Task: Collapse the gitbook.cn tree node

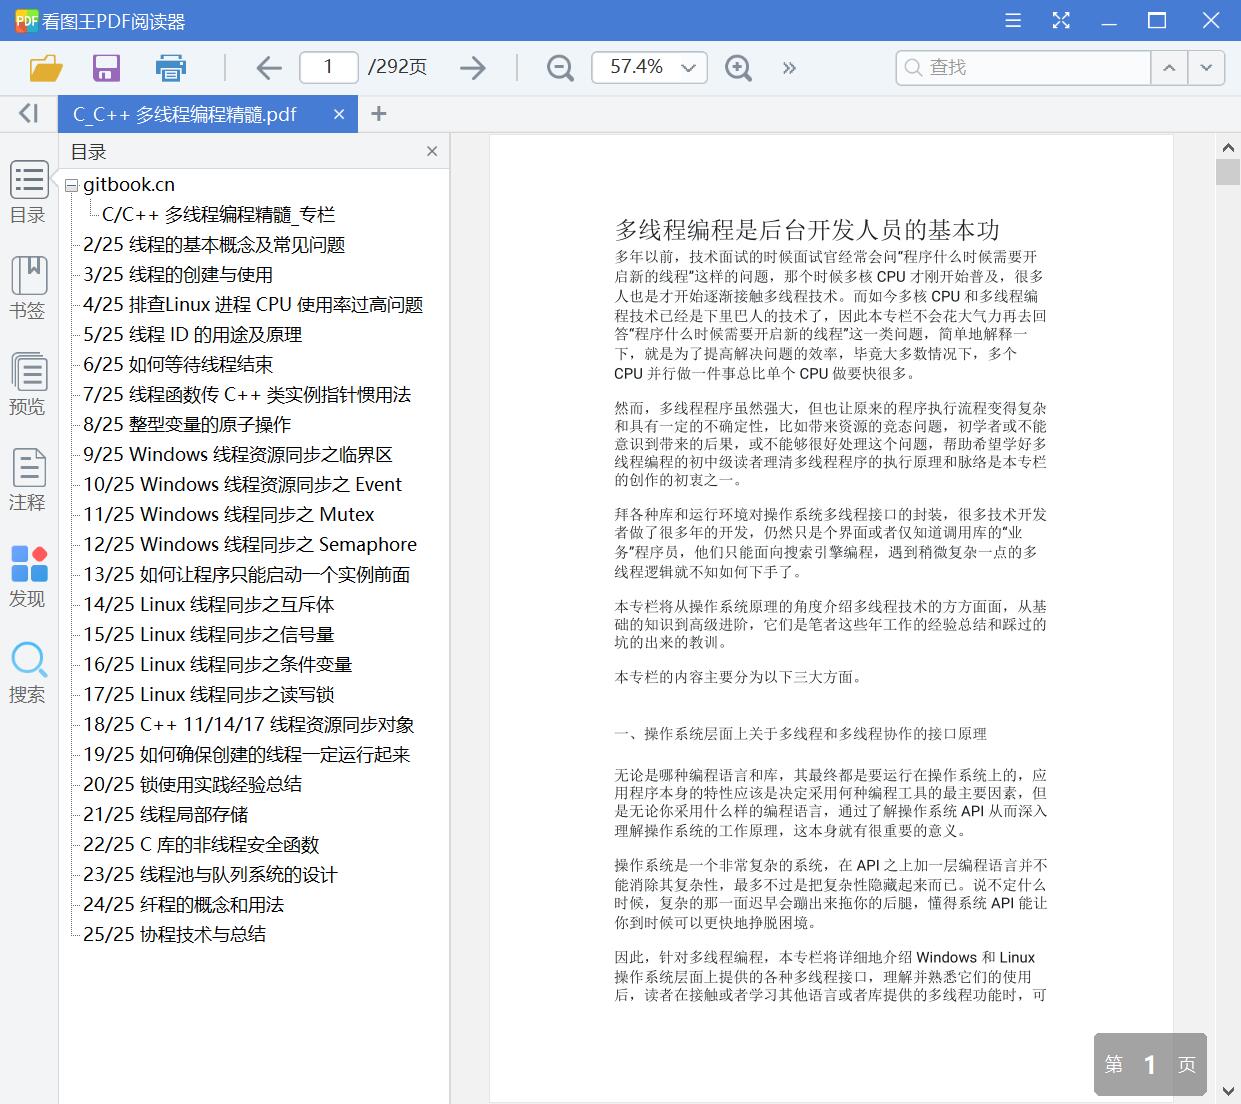Action: (x=70, y=184)
